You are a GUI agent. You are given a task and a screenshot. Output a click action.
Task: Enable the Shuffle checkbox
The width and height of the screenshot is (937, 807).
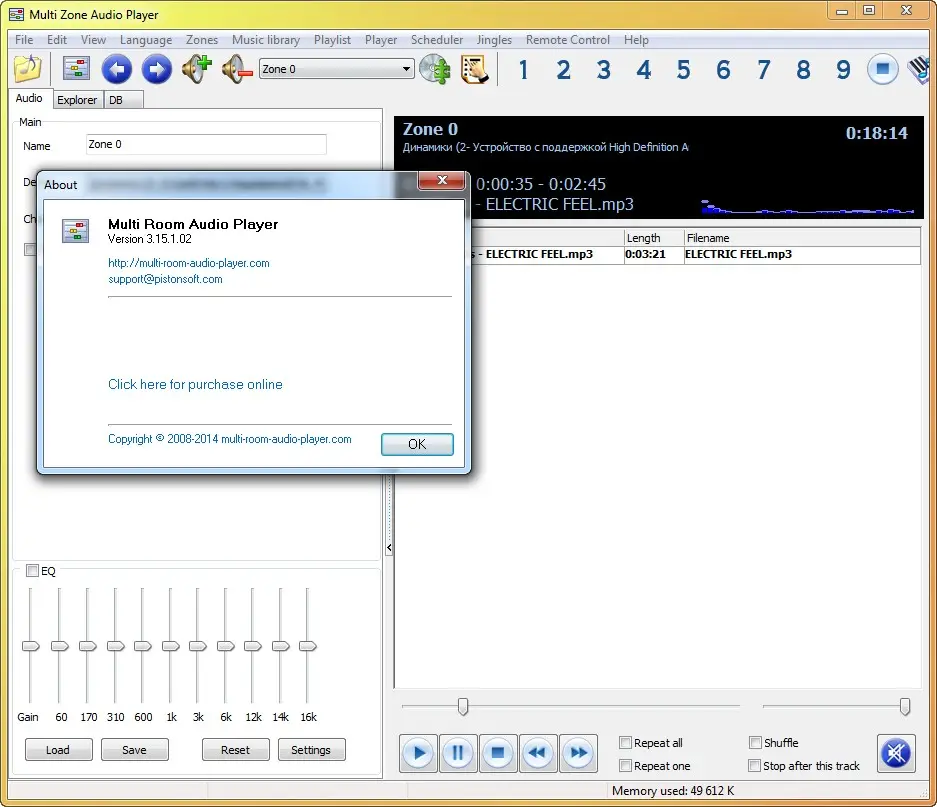(x=755, y=742)
